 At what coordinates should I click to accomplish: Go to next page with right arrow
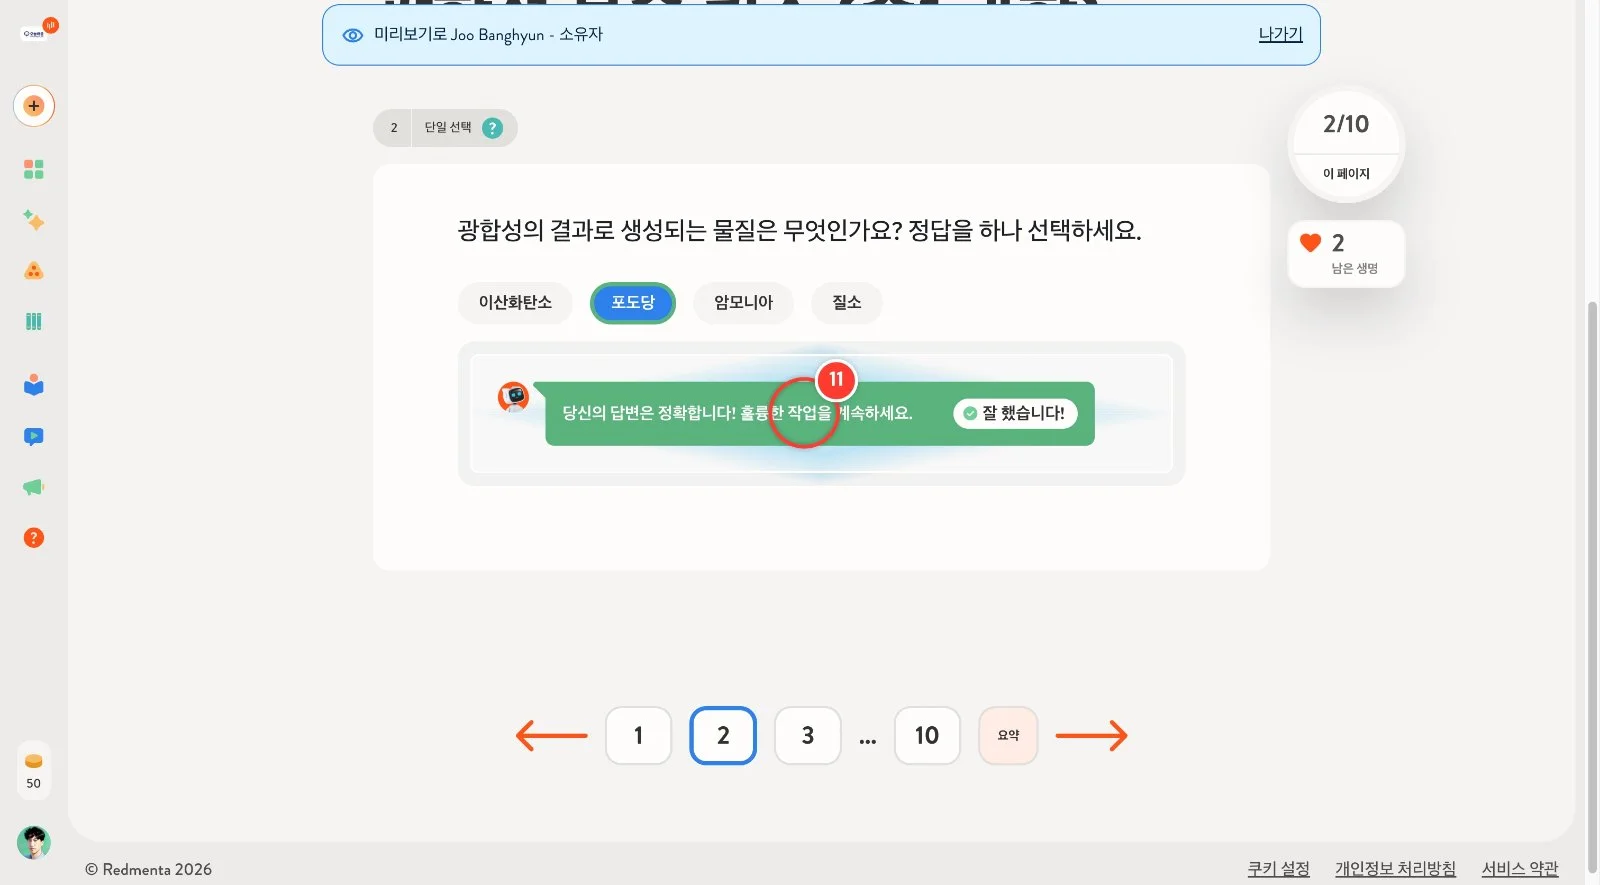pyautogui.click(x=1091, y=736)
